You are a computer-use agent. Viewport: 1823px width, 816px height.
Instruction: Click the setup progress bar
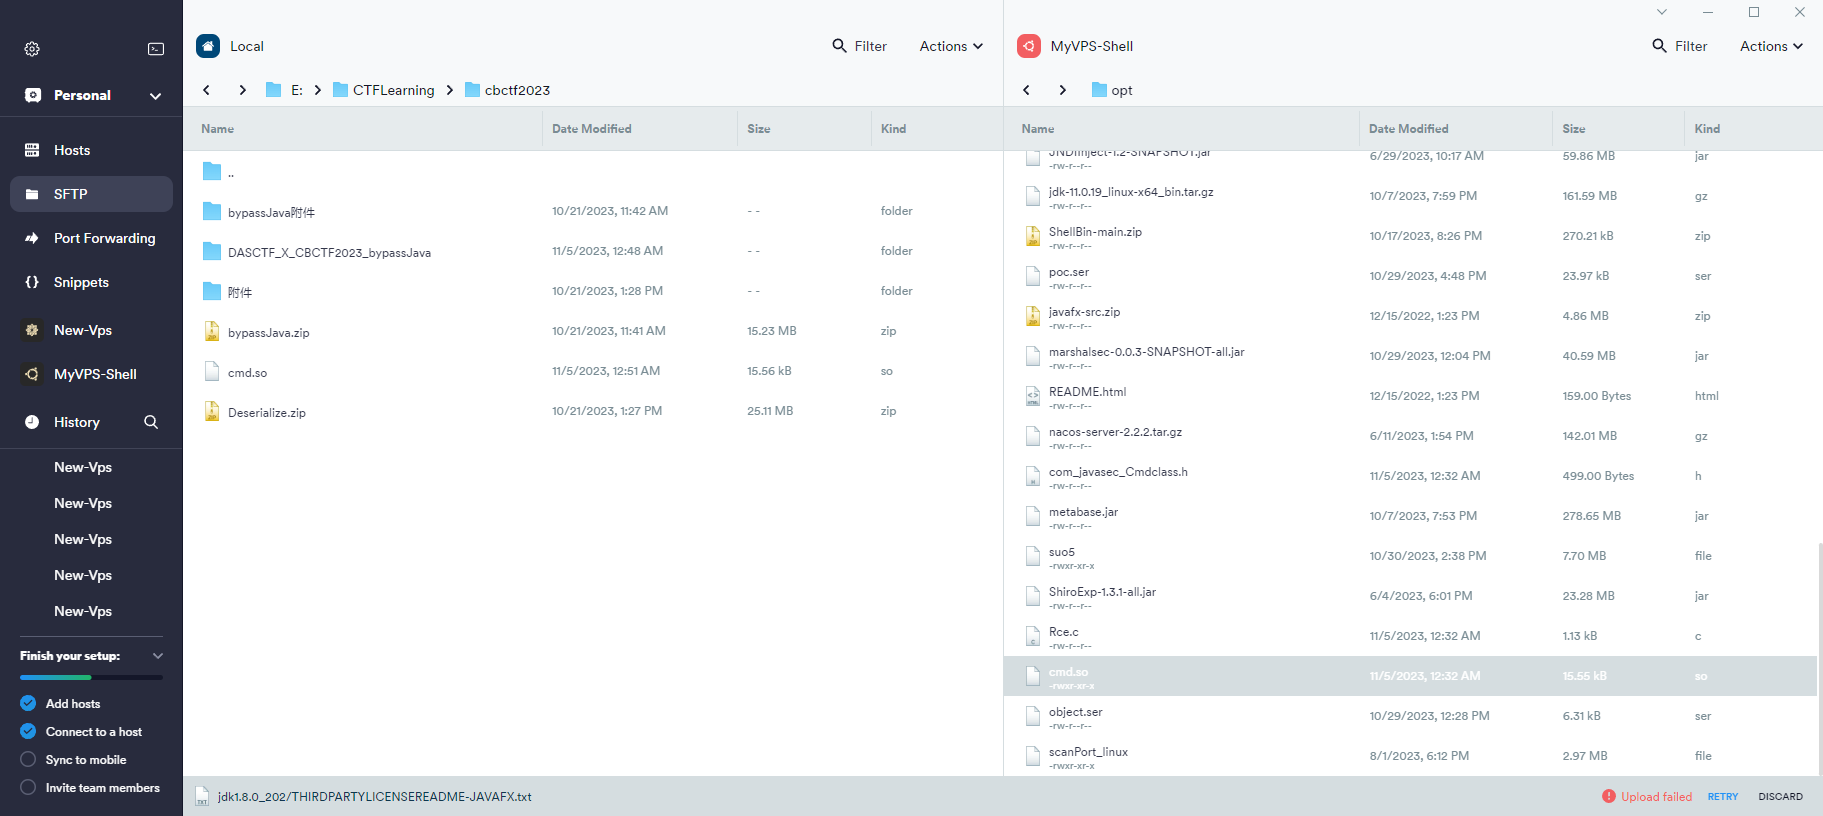click(x=91, y=677)
